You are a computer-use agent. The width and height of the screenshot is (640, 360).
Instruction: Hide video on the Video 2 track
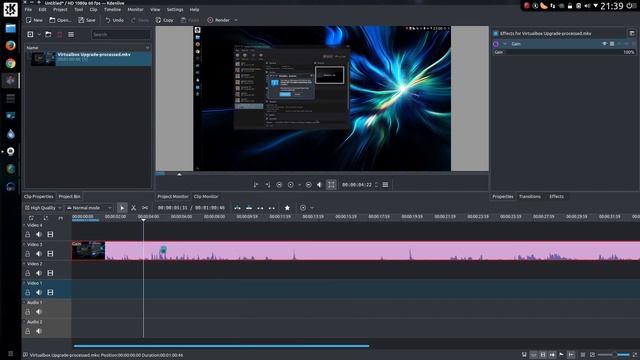click(x=50, y=273)
